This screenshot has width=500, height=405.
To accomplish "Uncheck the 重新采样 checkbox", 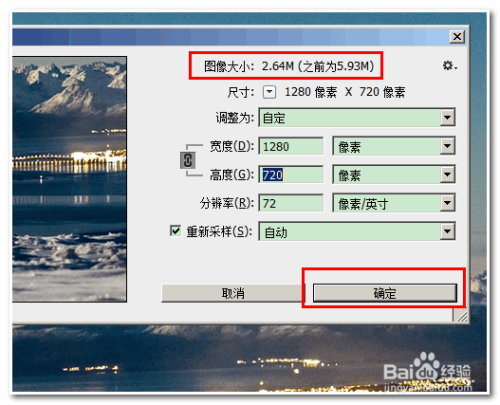I will click(x=175, y=231).
